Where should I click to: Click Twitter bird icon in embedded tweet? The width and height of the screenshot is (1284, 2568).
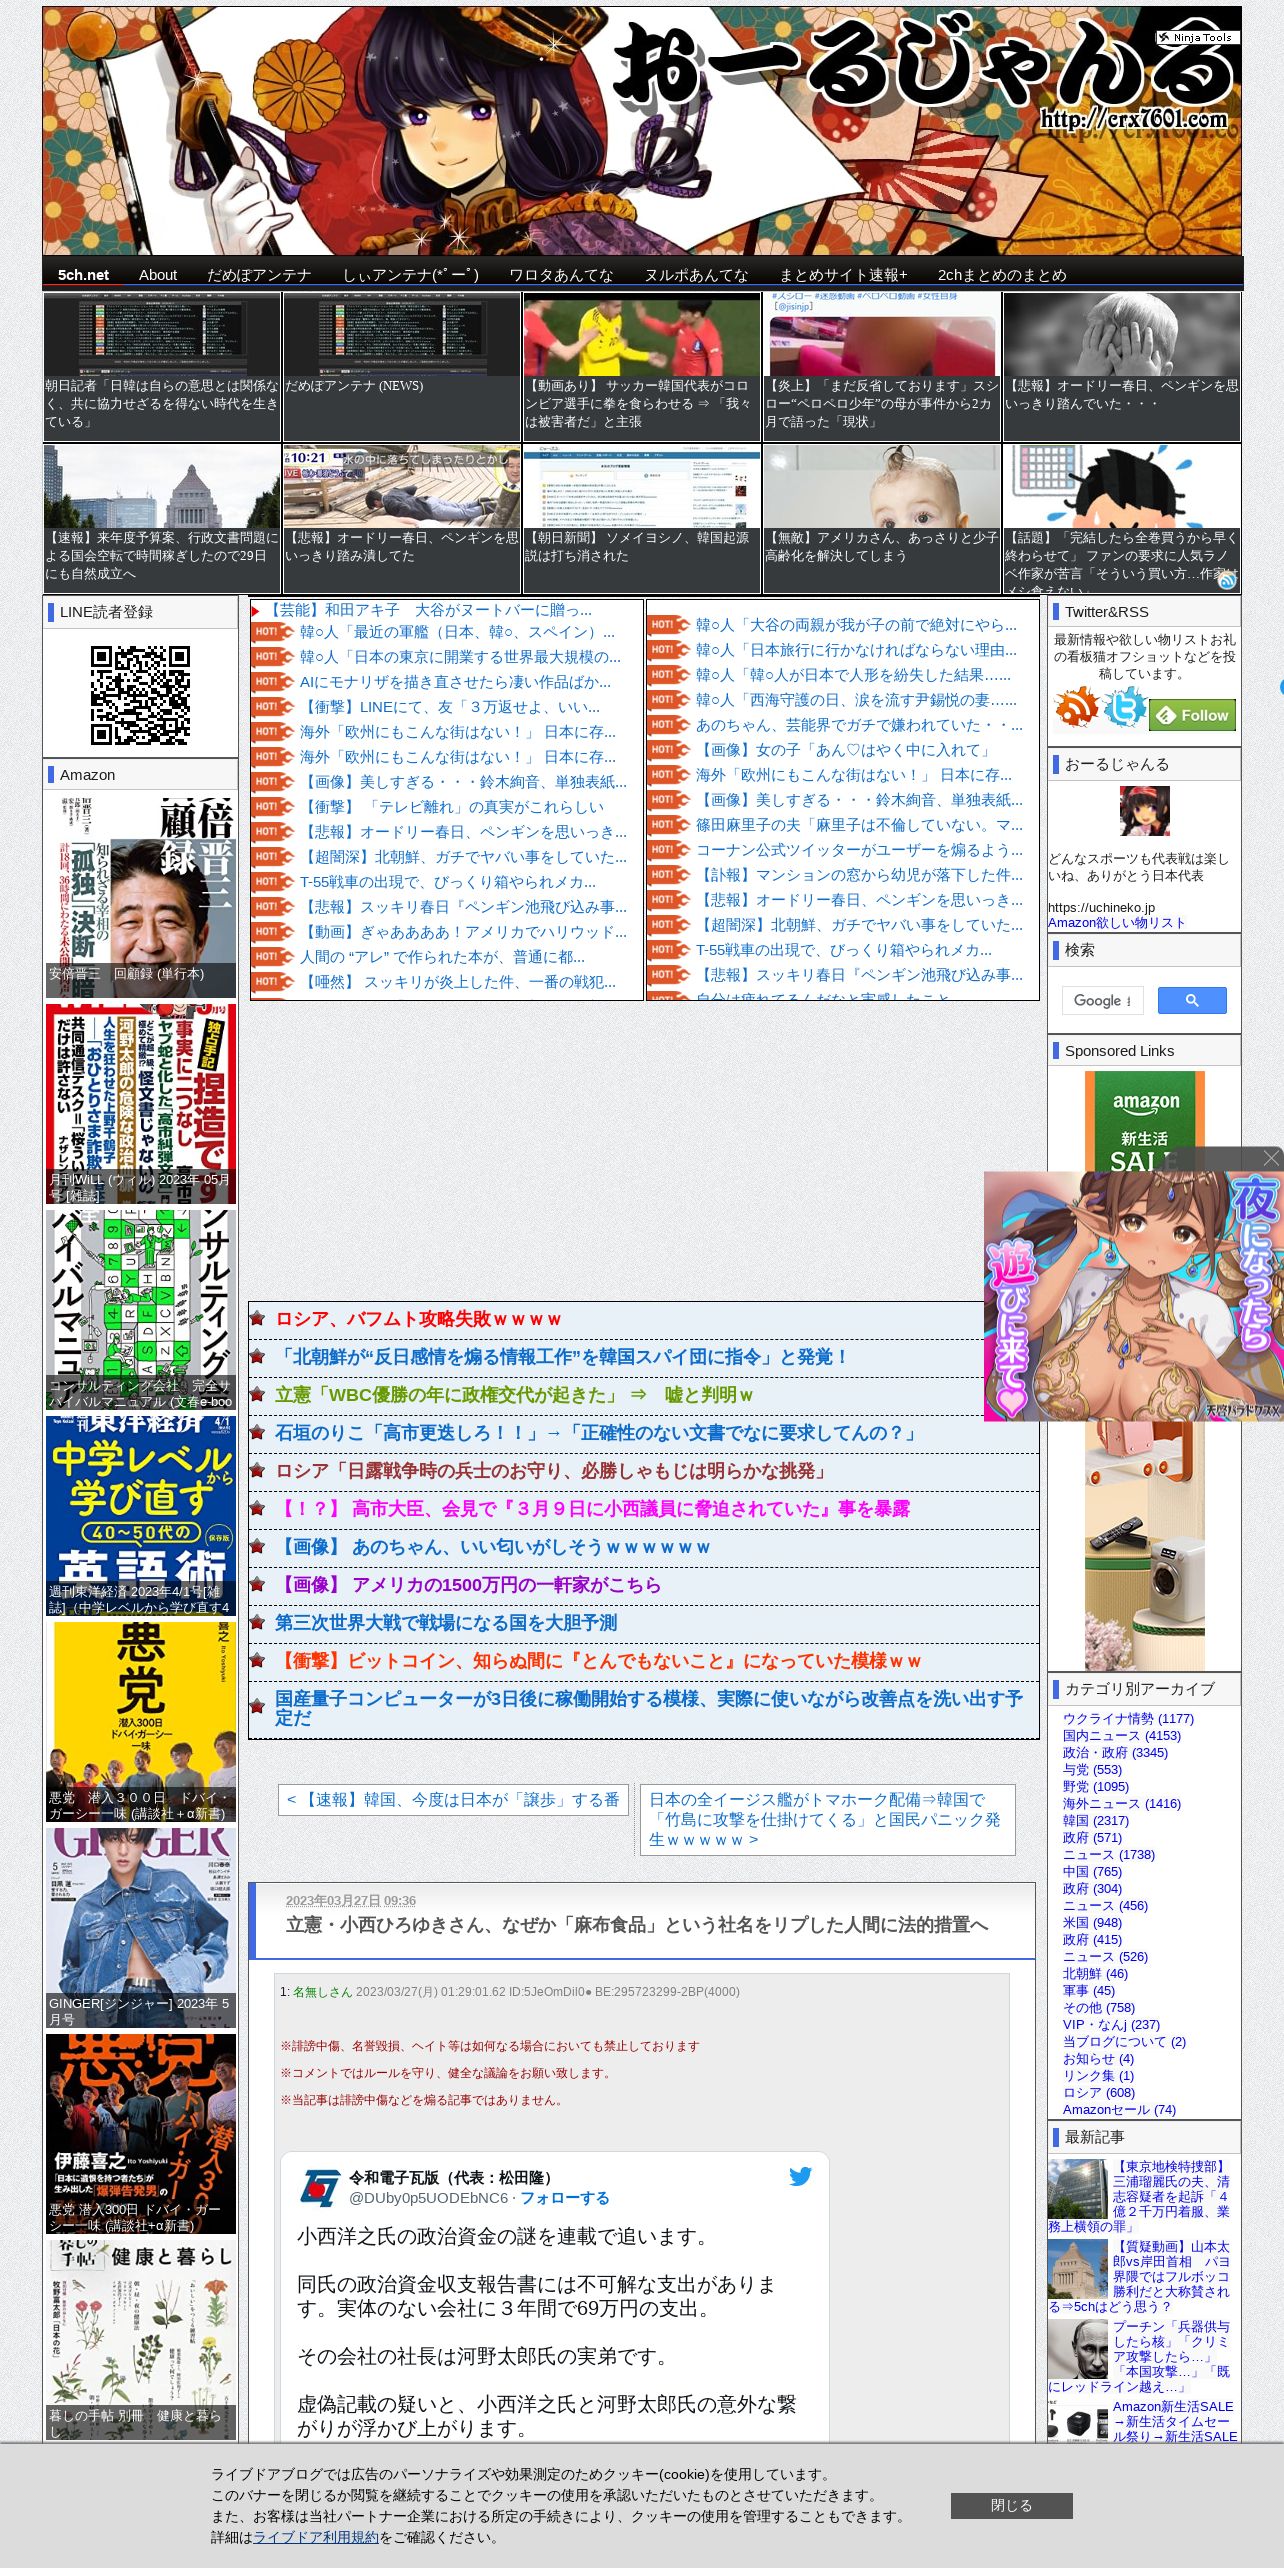(800, 2176)
